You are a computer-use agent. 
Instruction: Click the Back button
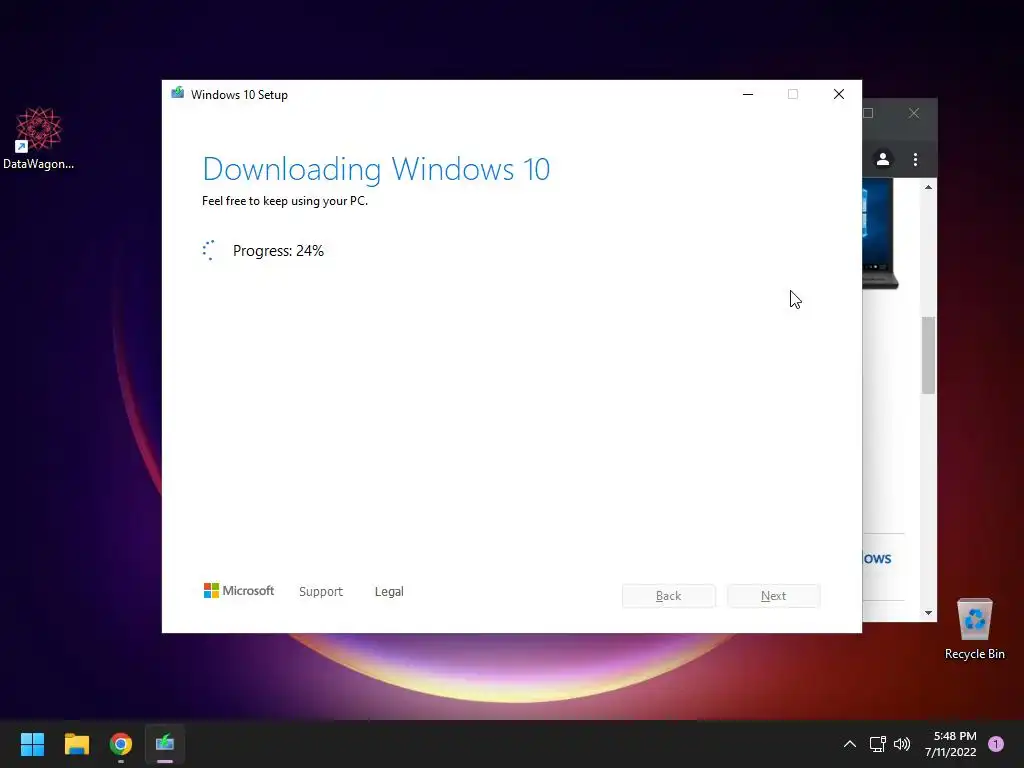tap(669, 596)
